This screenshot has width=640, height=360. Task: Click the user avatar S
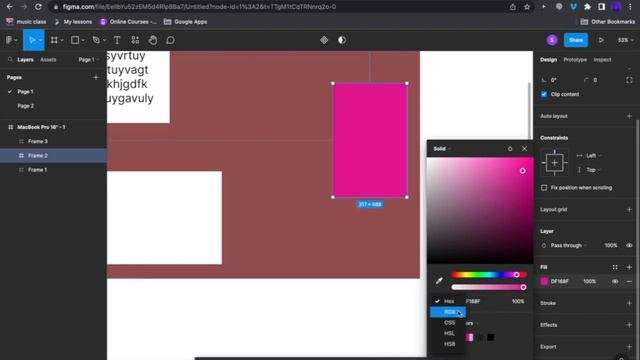tap(552, 40)
